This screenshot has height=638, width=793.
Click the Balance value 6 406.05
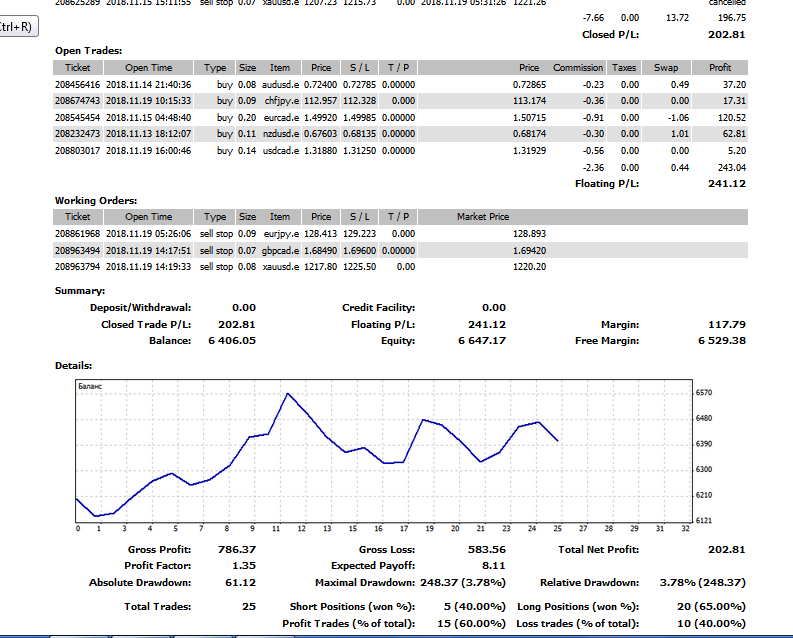(232, 341)
